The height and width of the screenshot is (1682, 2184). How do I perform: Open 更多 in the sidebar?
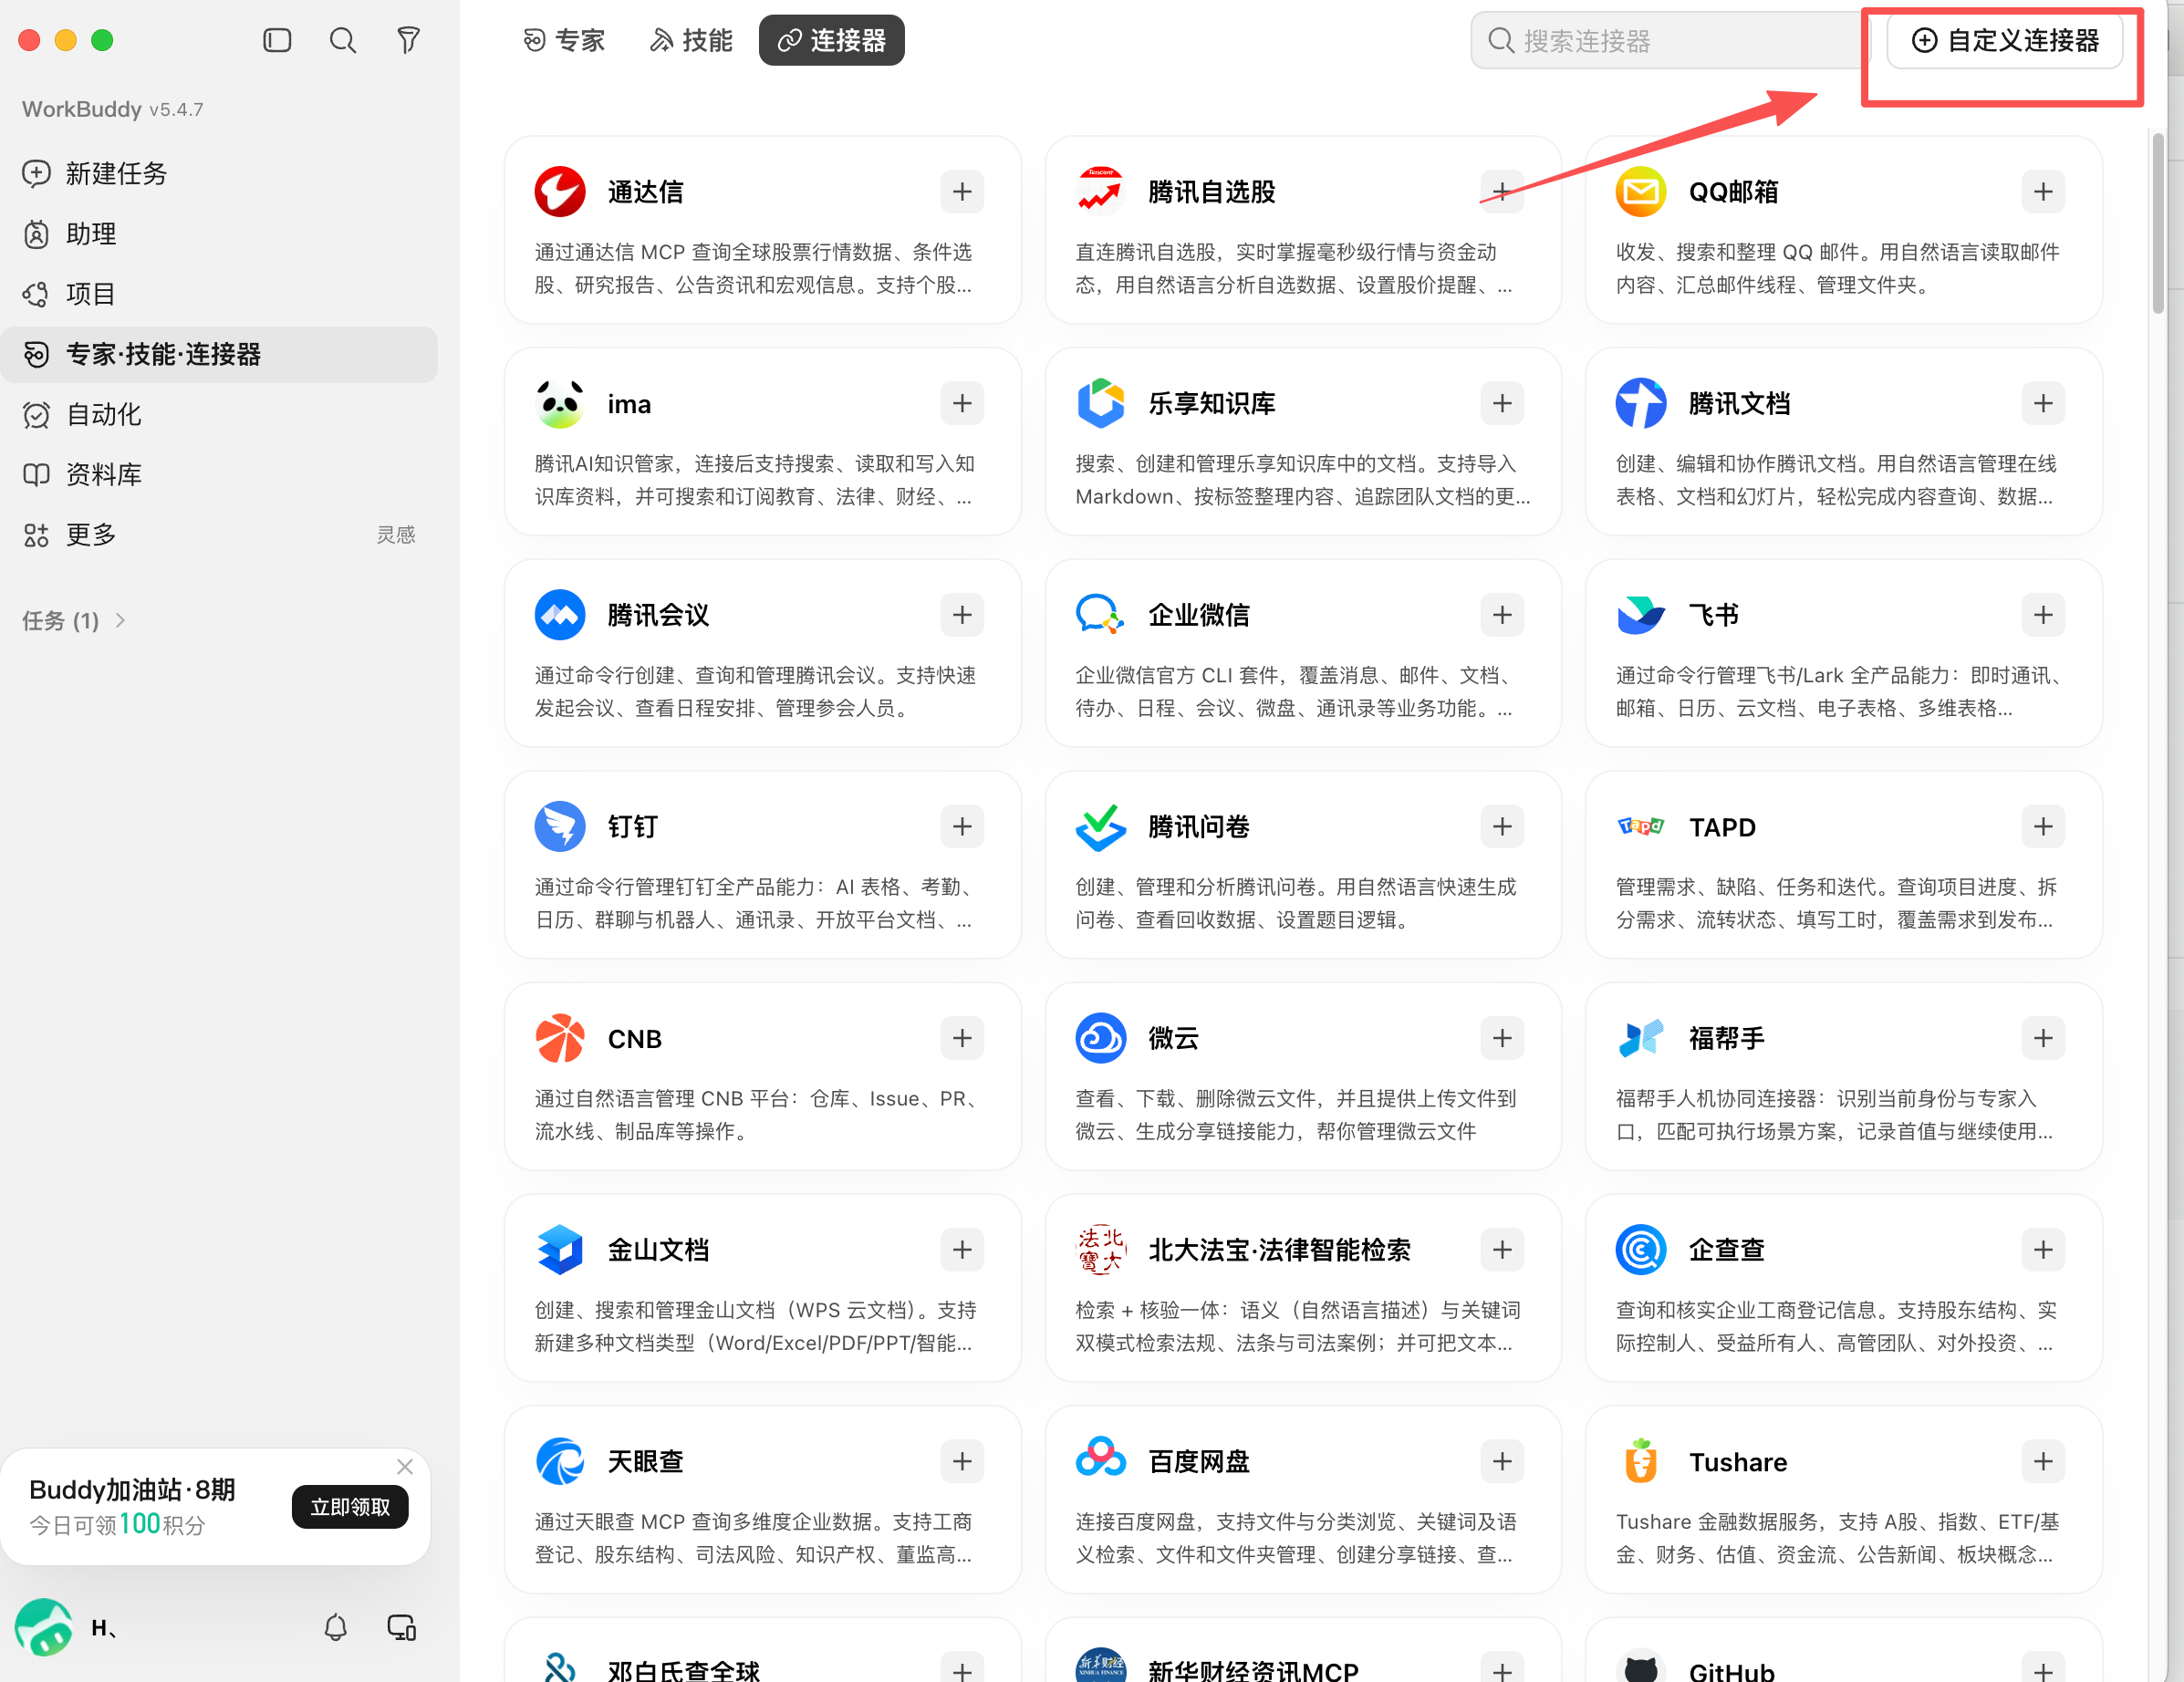point(219,534)
